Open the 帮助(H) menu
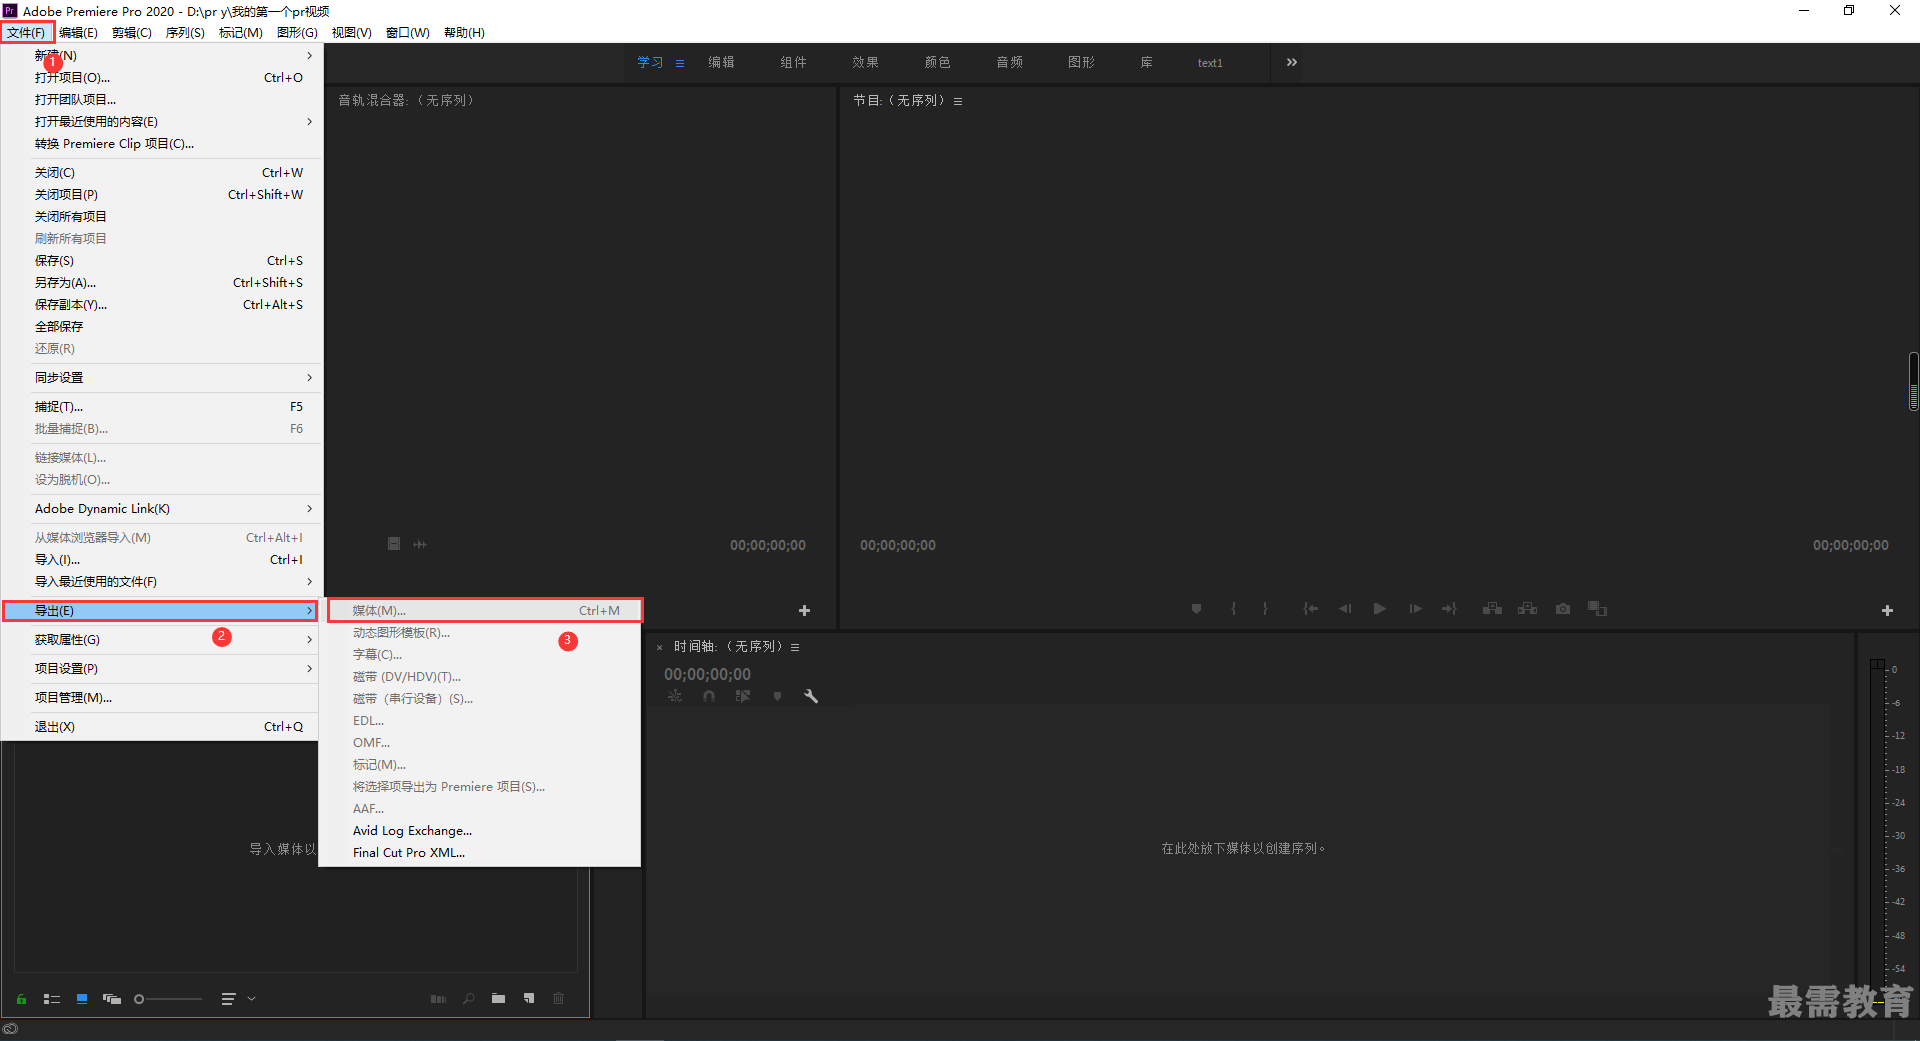Viewport: 1920px width, 1041px height. 464,33
